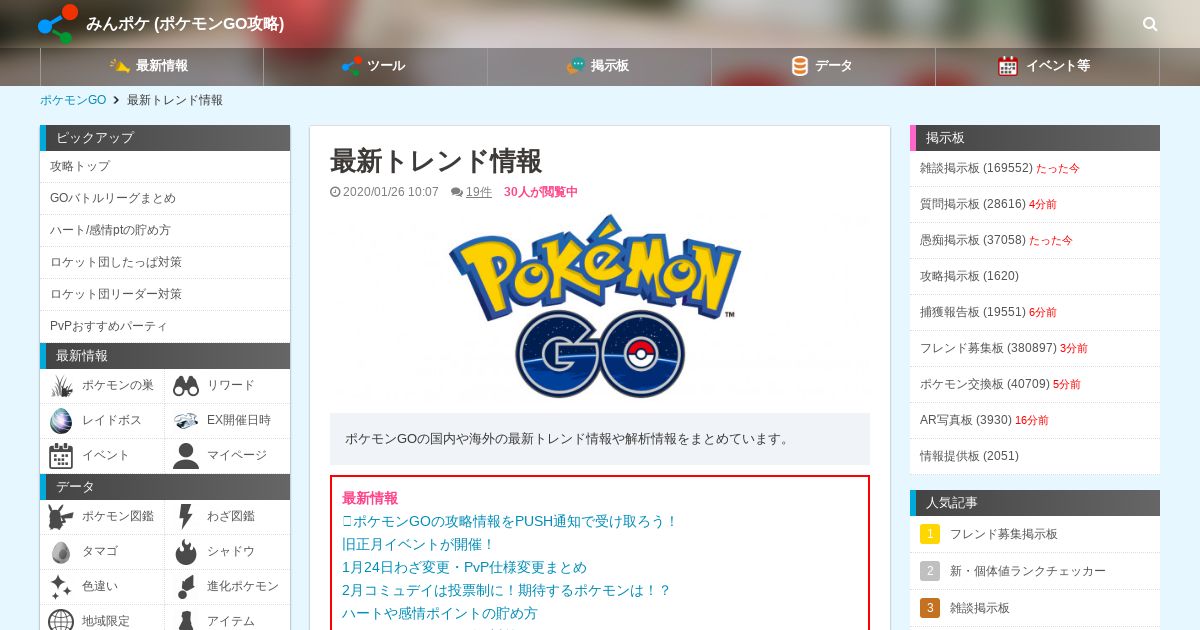
Task: Select the 2020/01/26 10:07 date text
Action: [x=391, y=192]
